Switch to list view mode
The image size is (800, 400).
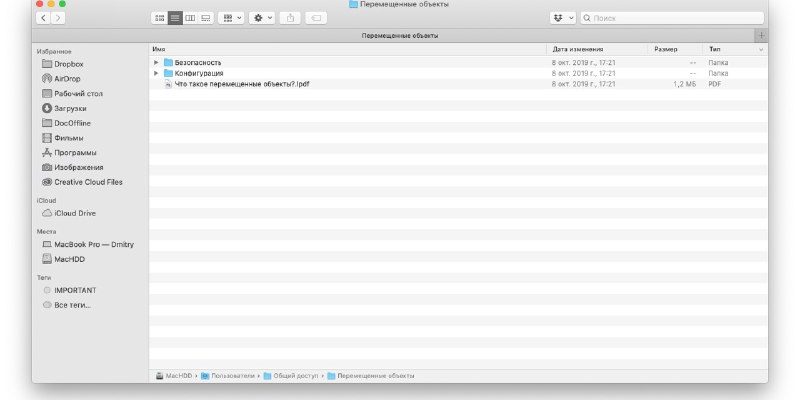pos(175,18)
